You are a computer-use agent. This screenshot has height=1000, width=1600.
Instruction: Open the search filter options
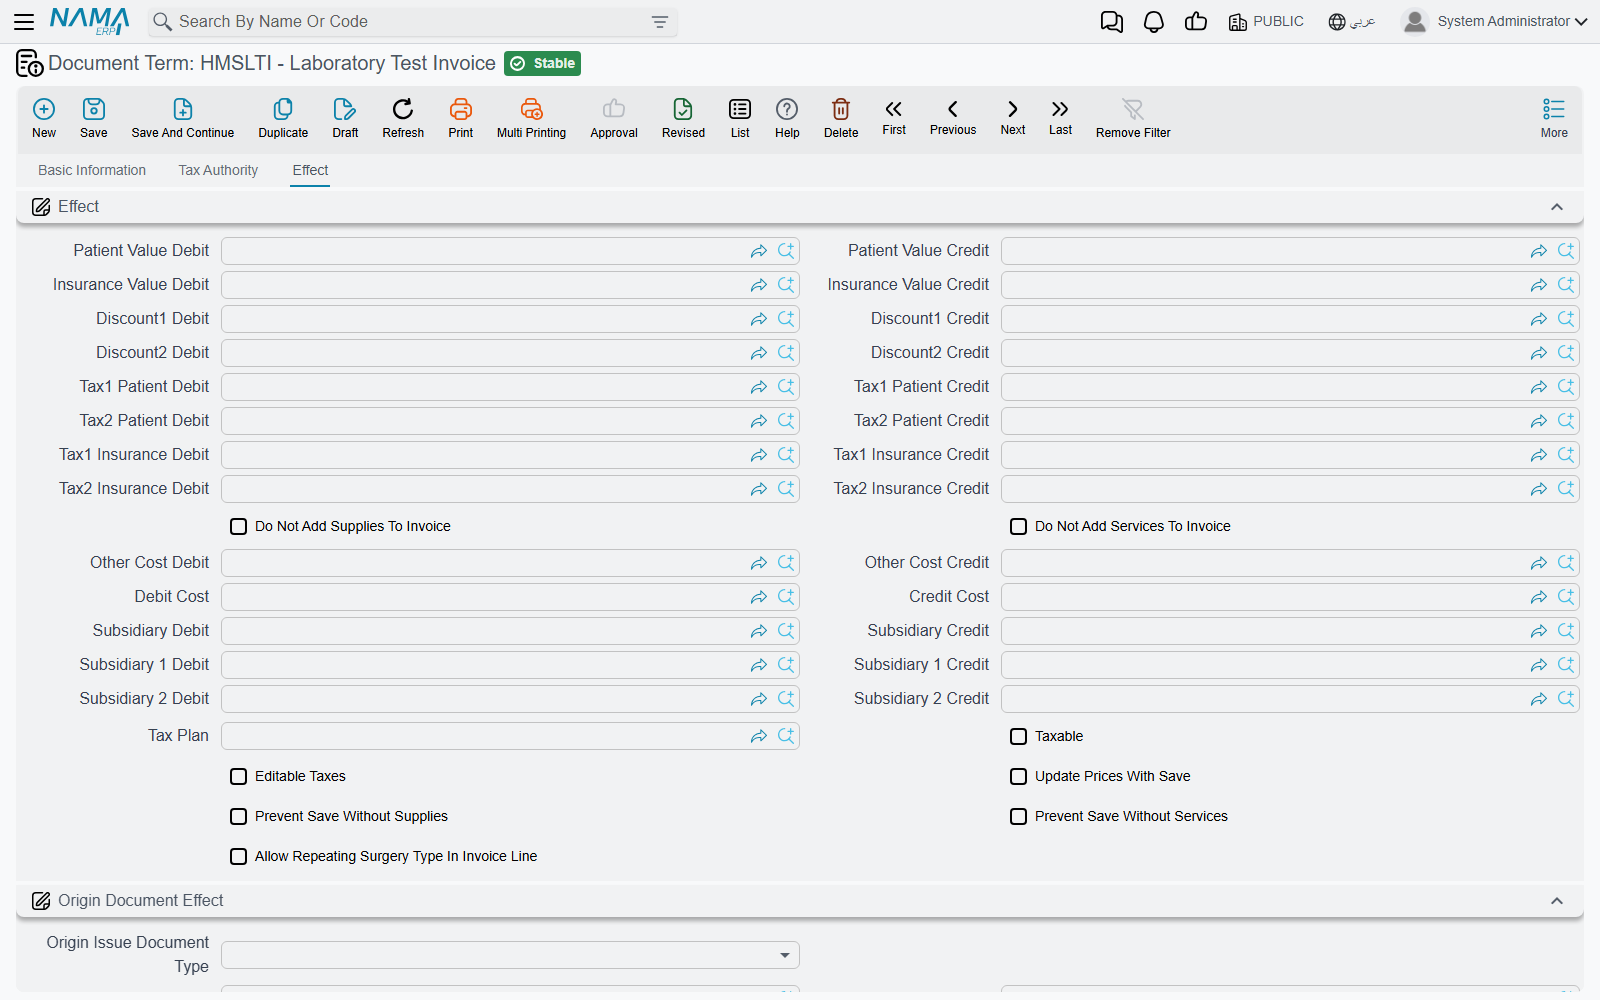[660, 22]
